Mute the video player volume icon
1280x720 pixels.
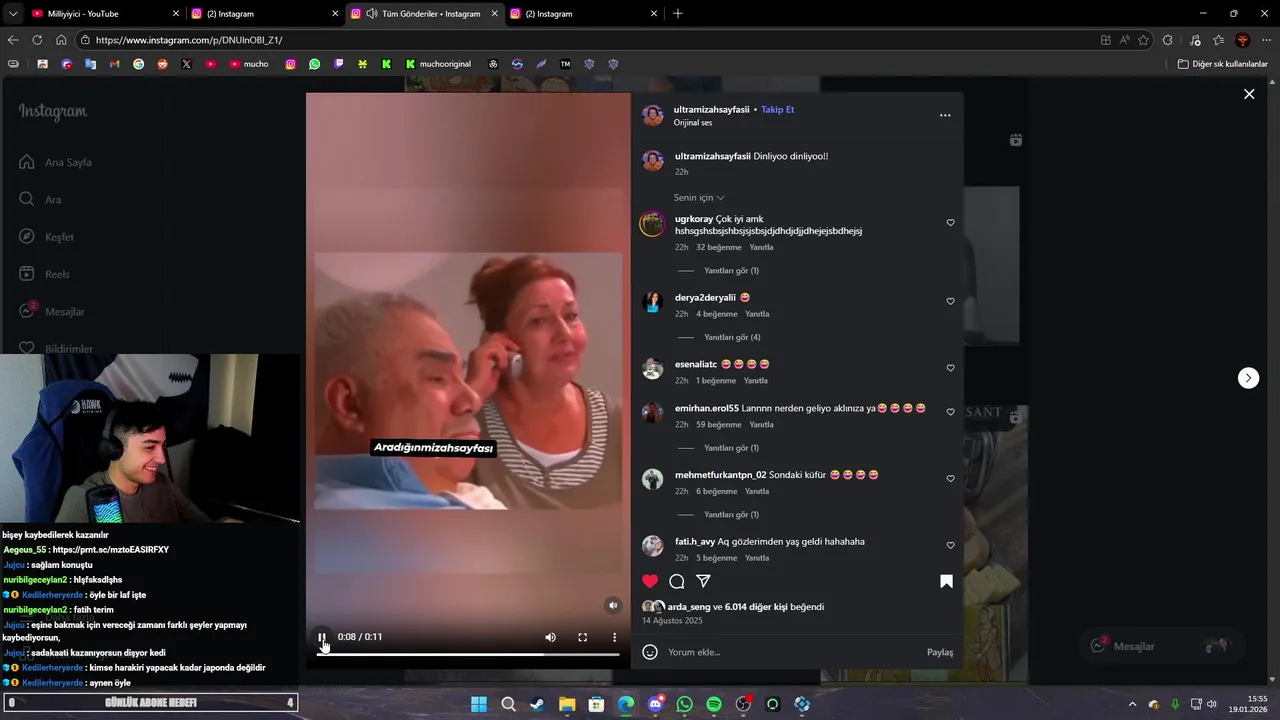550,637
